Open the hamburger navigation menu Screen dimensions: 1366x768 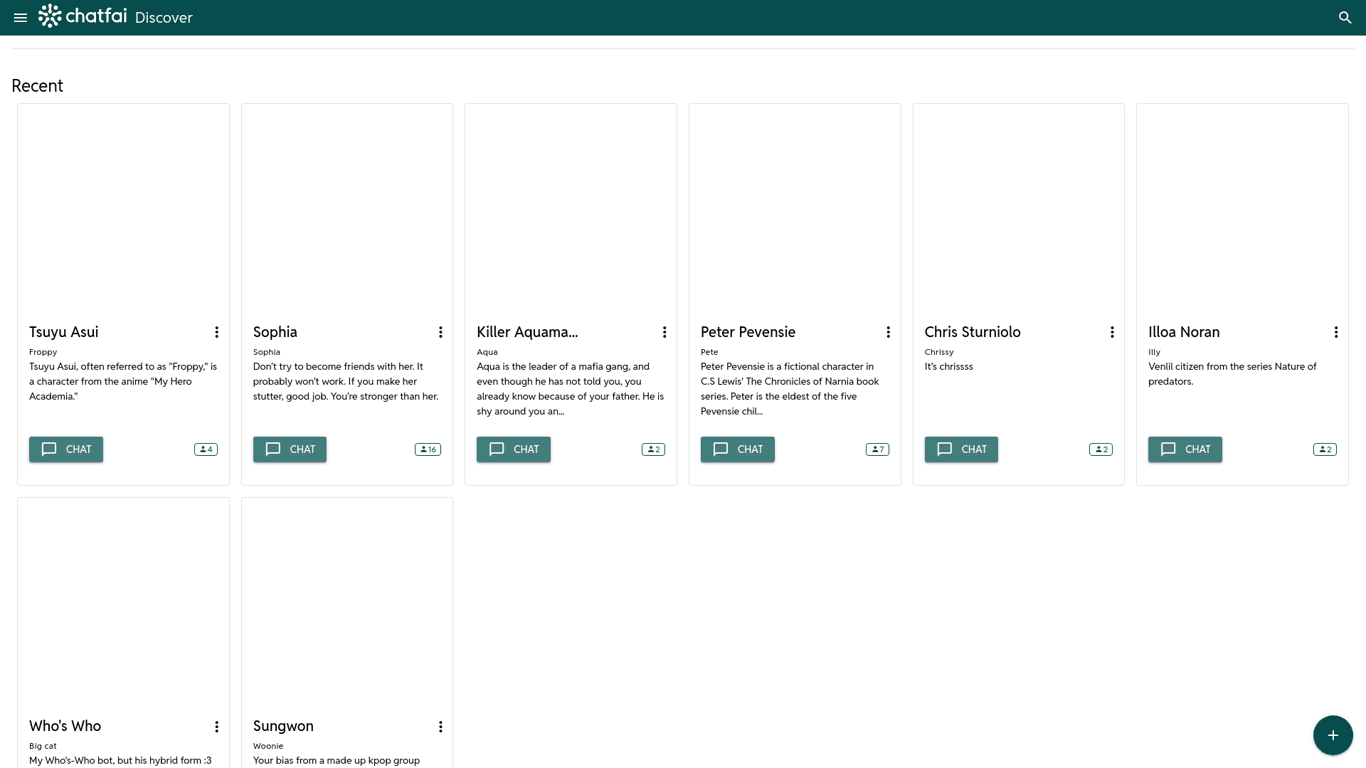click(20, 17)
